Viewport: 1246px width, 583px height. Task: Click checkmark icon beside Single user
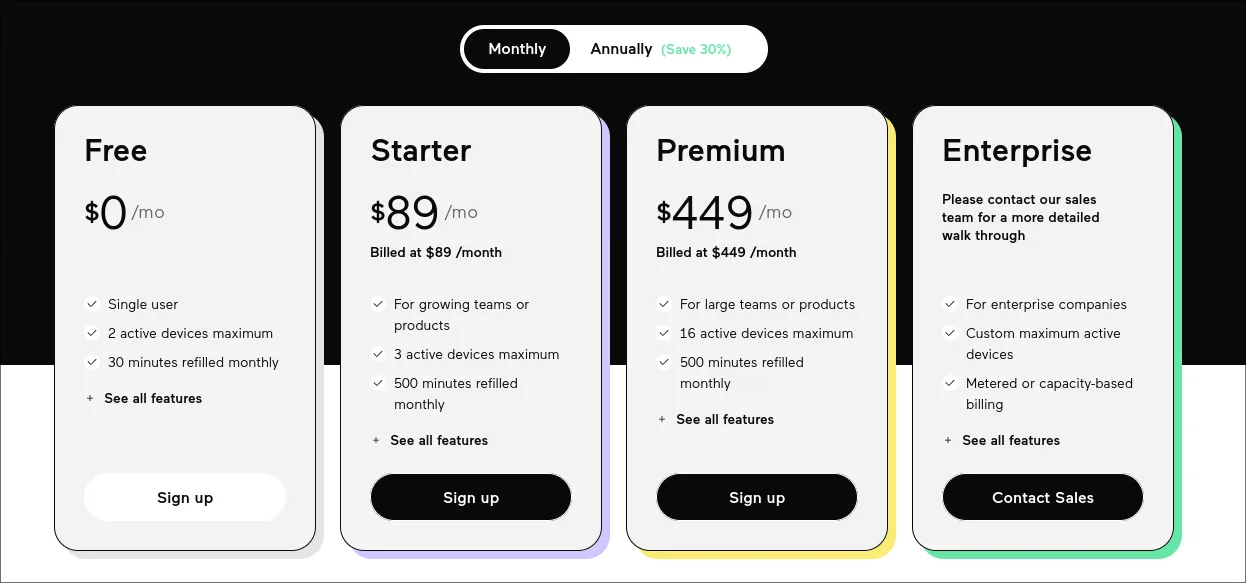pos(92,304)
